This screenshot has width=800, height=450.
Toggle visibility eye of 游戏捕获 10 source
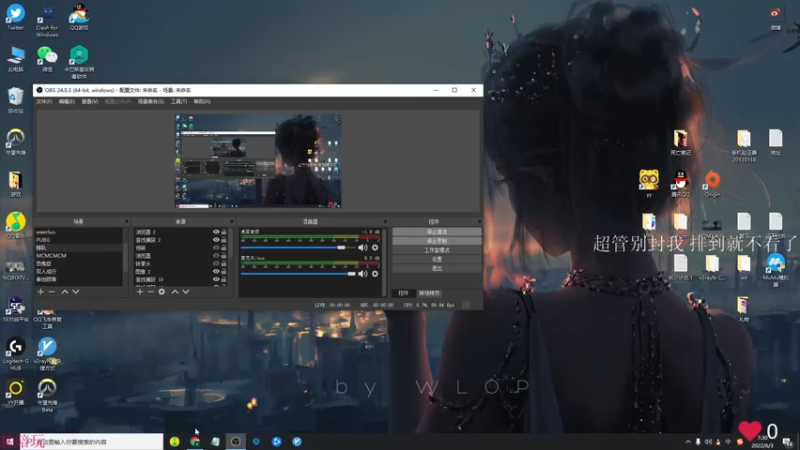(x=216, y=280)
